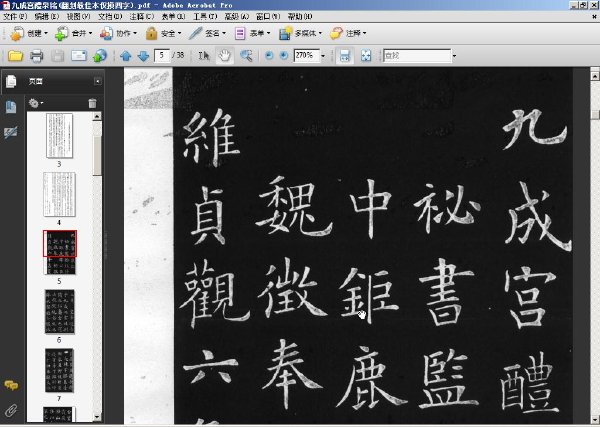Click the 270% zoom value field
600x427 pixels.
pyautogui.click(x=307, y=55)
